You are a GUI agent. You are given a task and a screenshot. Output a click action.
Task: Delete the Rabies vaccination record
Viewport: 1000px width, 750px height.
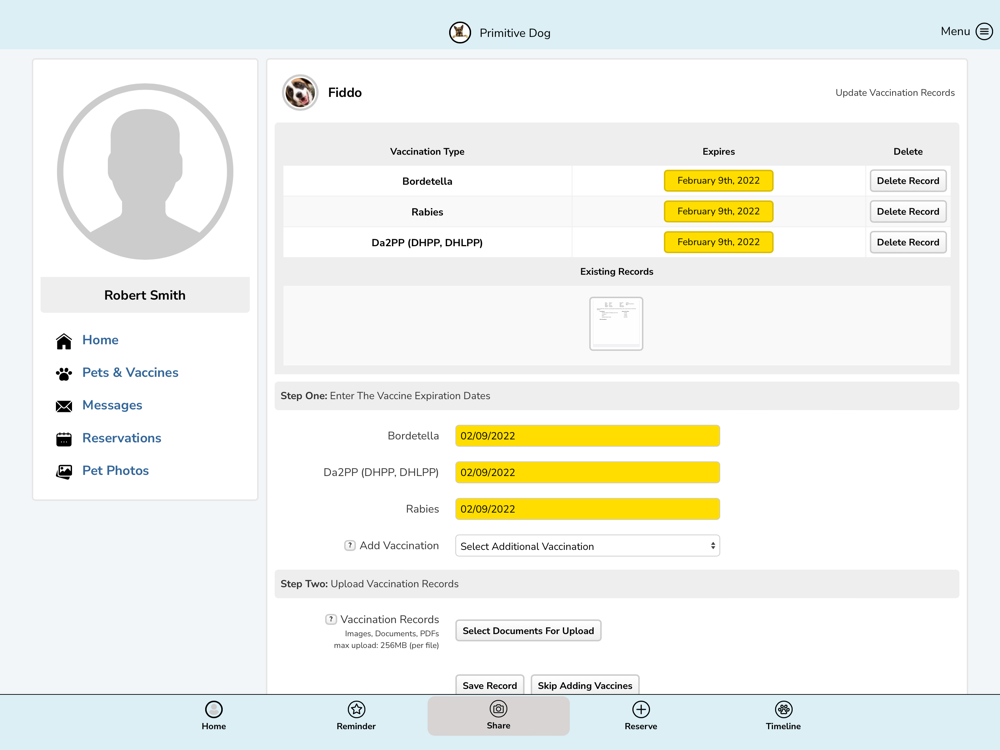[x=908, y=211]
